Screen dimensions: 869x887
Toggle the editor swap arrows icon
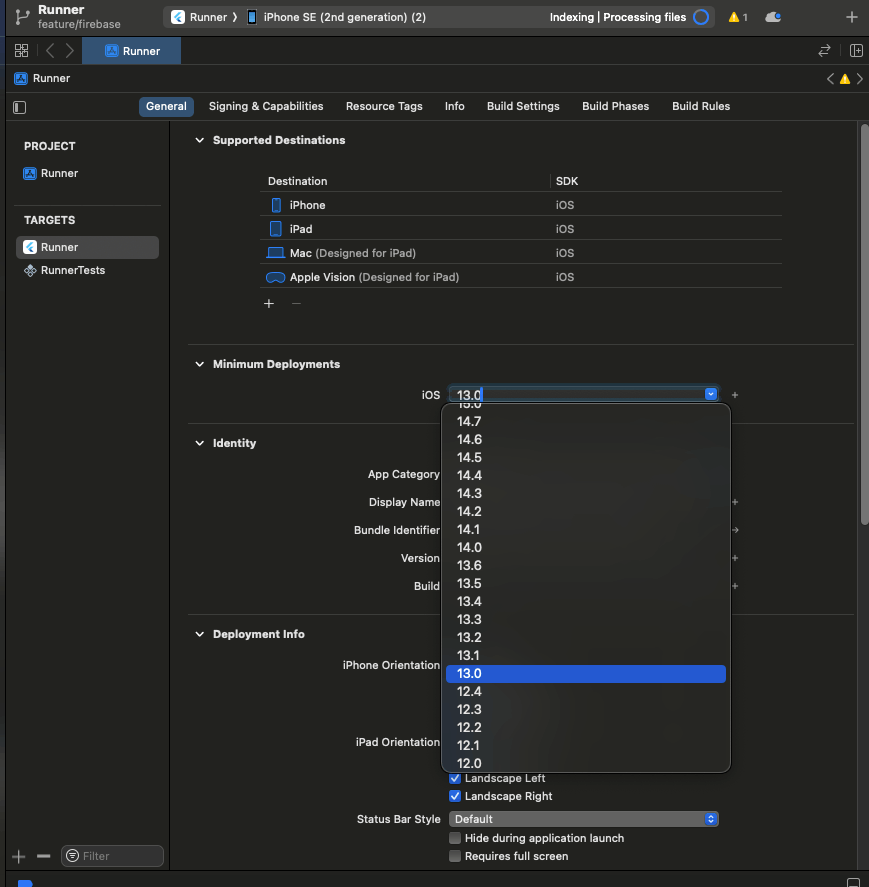pos(824,51)
